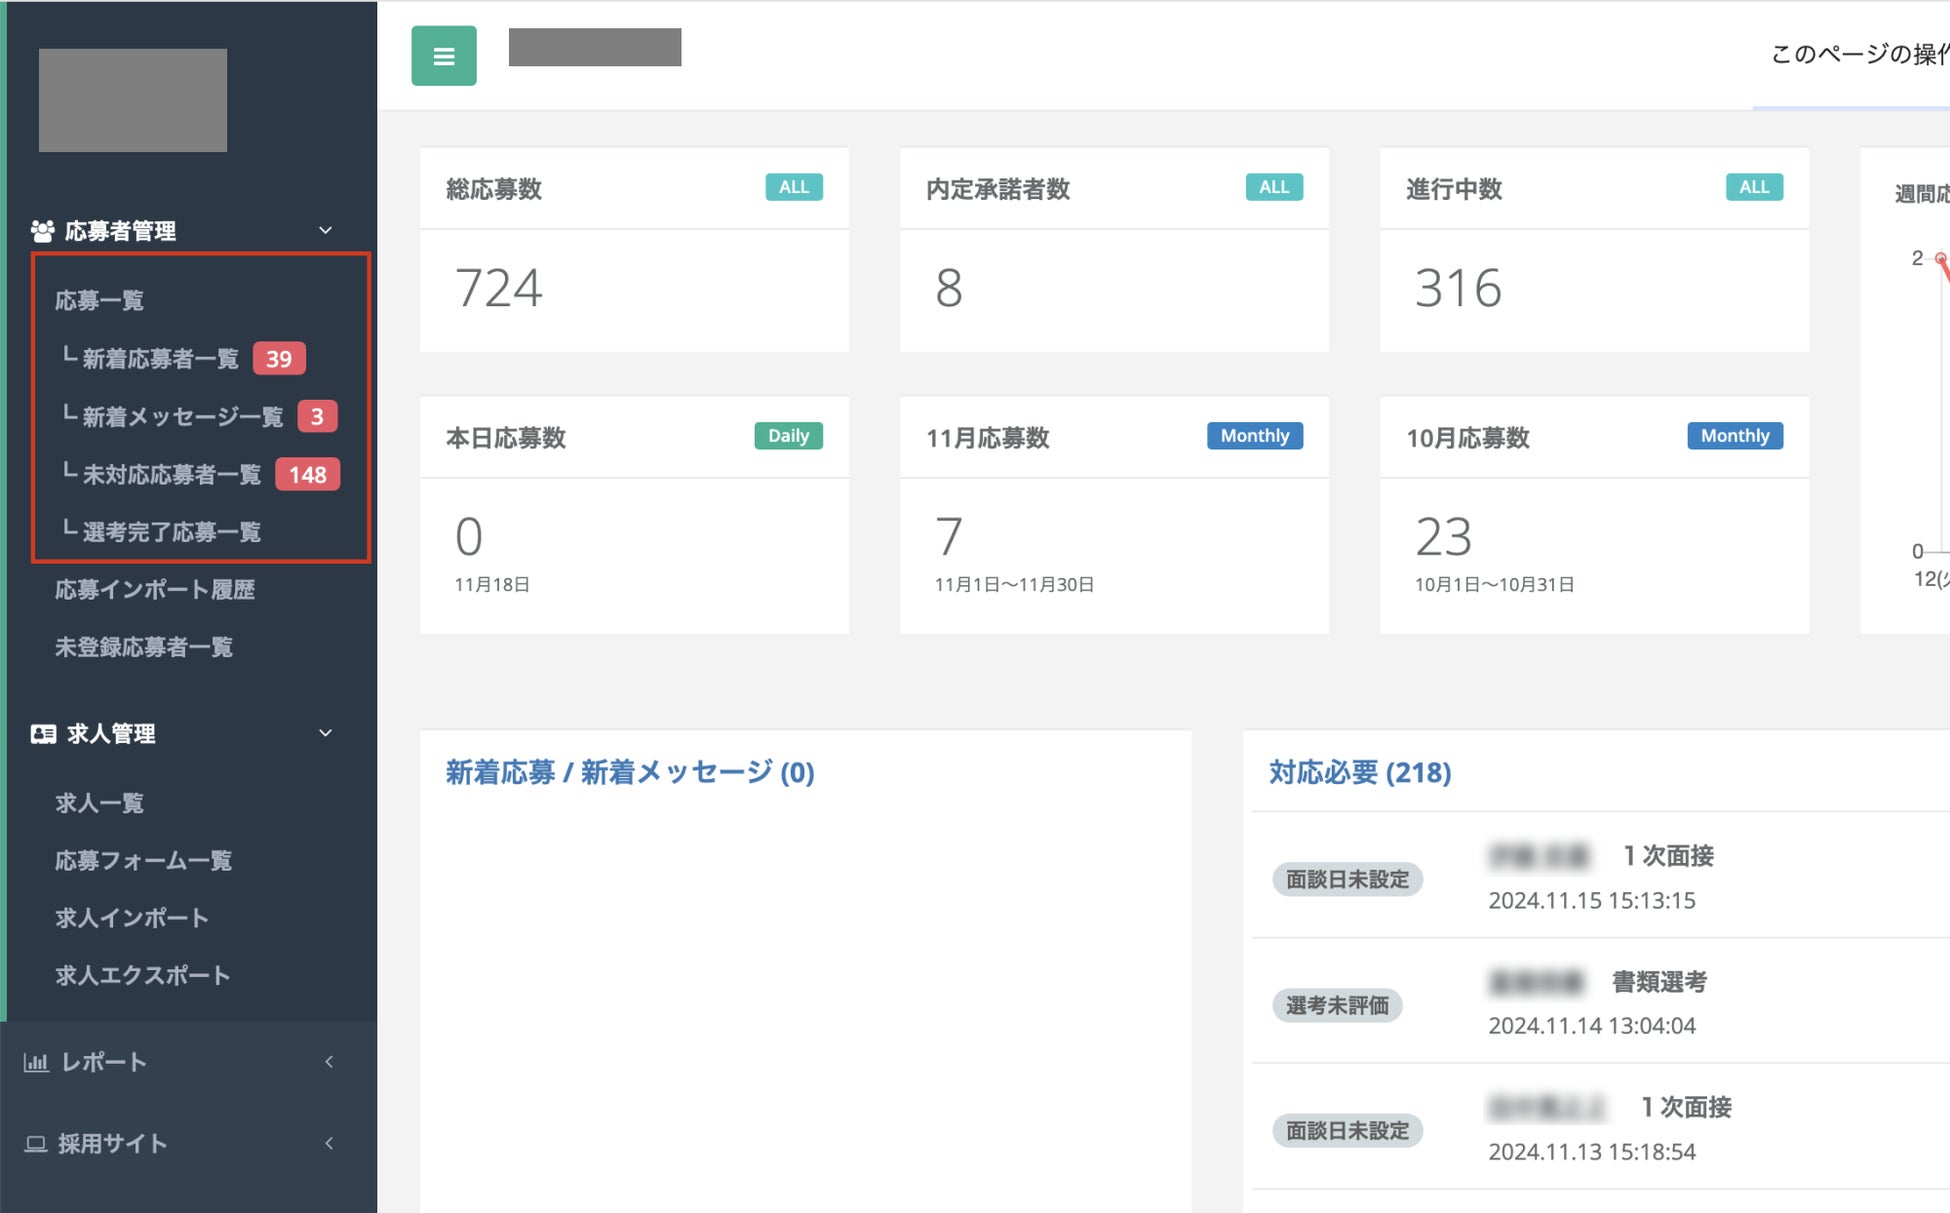Image resolution: width=1950 pixels, height=1213 pixels.
Task: Open 選考完了応募一覧 menu item
Action: [x=171, y=532]
